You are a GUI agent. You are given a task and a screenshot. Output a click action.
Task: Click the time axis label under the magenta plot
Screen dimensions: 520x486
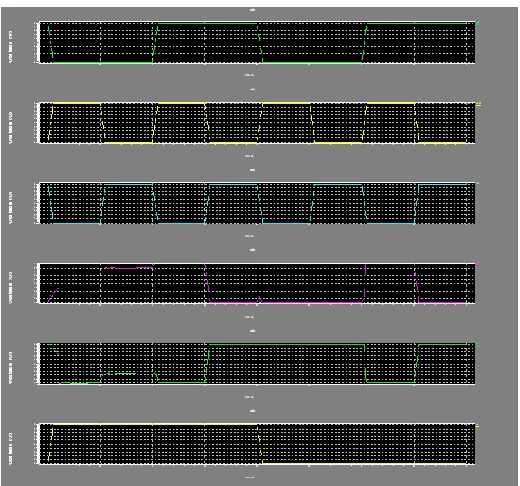tap(249, 317)
